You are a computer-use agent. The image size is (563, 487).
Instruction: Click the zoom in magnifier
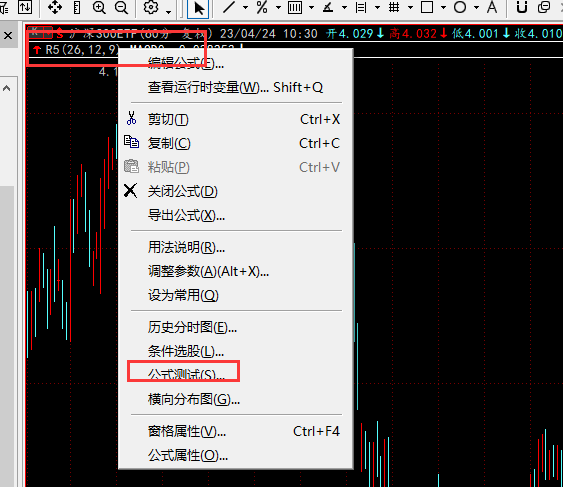click(x=99, y=7)
